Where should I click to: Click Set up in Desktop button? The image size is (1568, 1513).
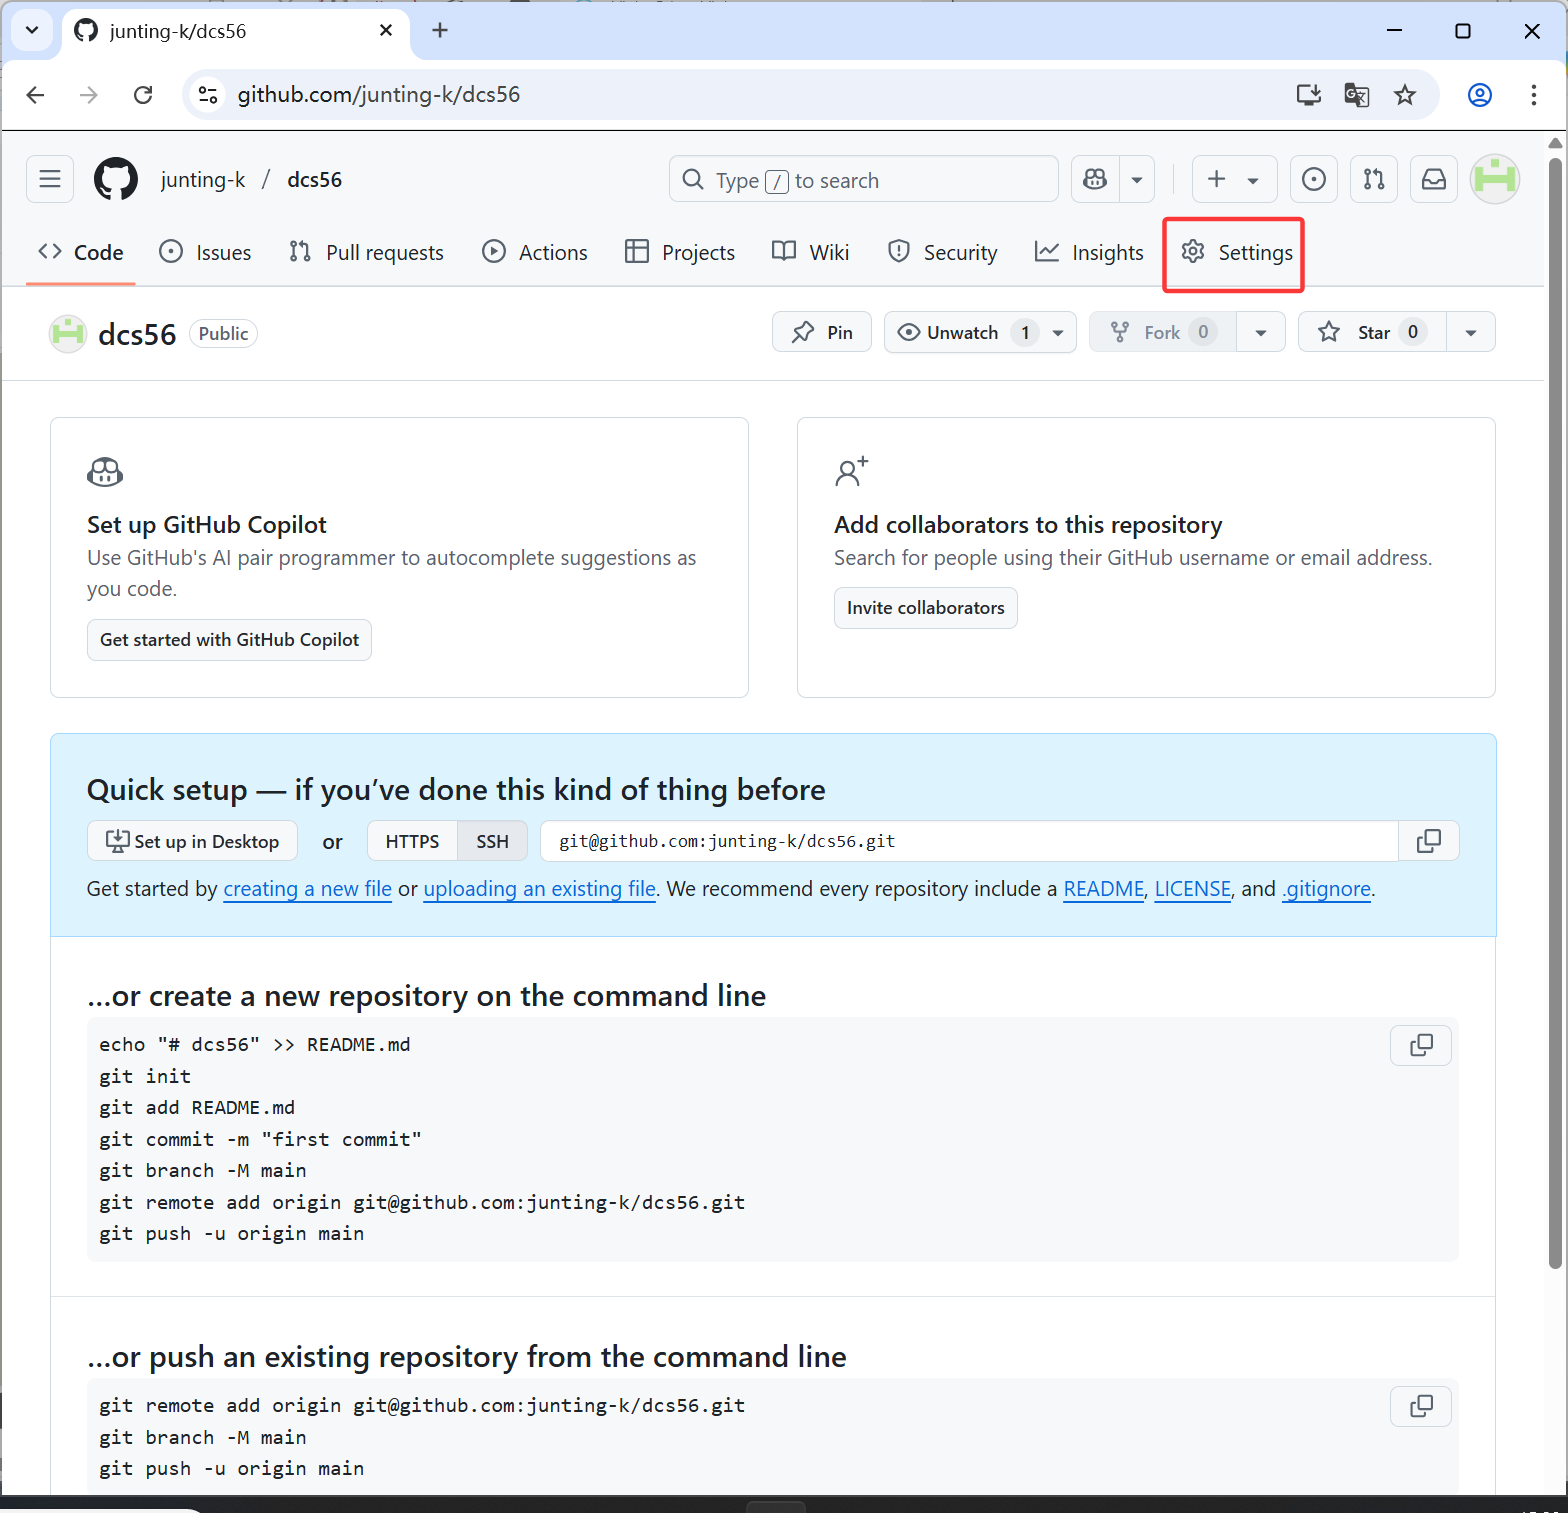pyautogui.click(x=192, y=842)
